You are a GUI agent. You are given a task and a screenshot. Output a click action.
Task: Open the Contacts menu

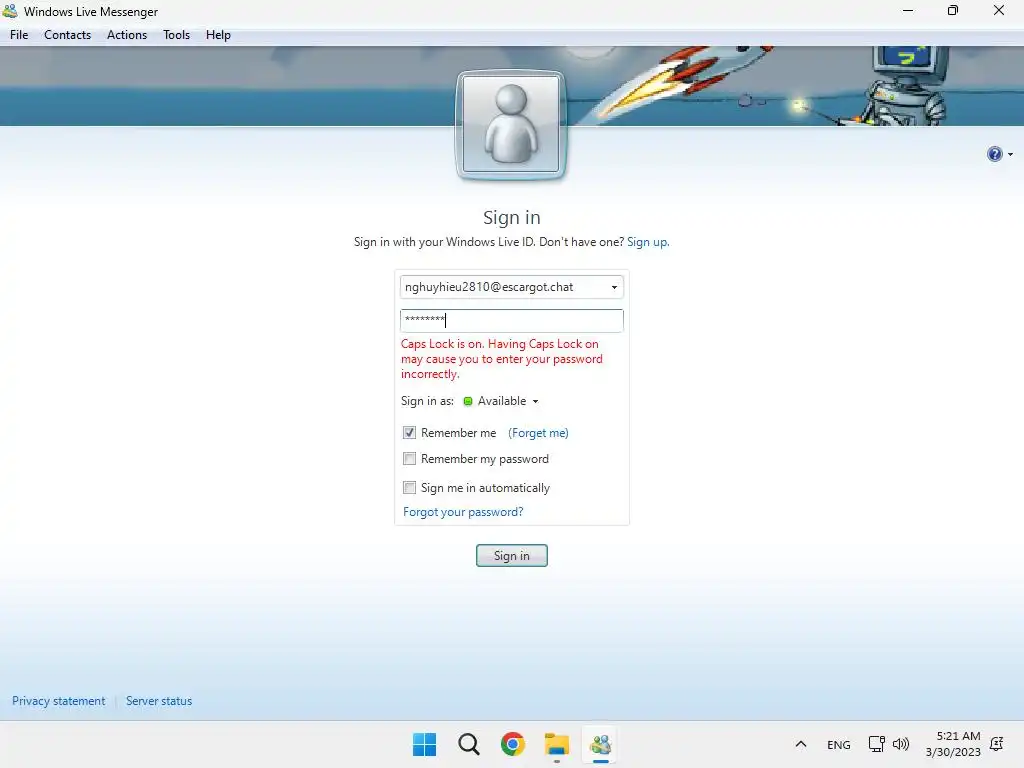67,35
